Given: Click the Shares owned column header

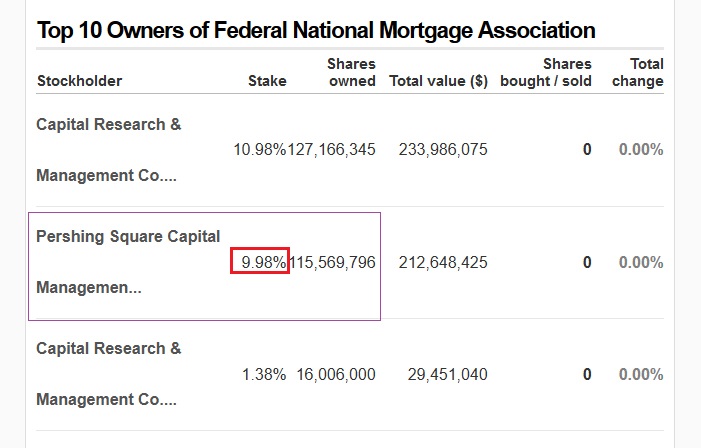Looking at the screenshot, I should (x=351, y=72).
